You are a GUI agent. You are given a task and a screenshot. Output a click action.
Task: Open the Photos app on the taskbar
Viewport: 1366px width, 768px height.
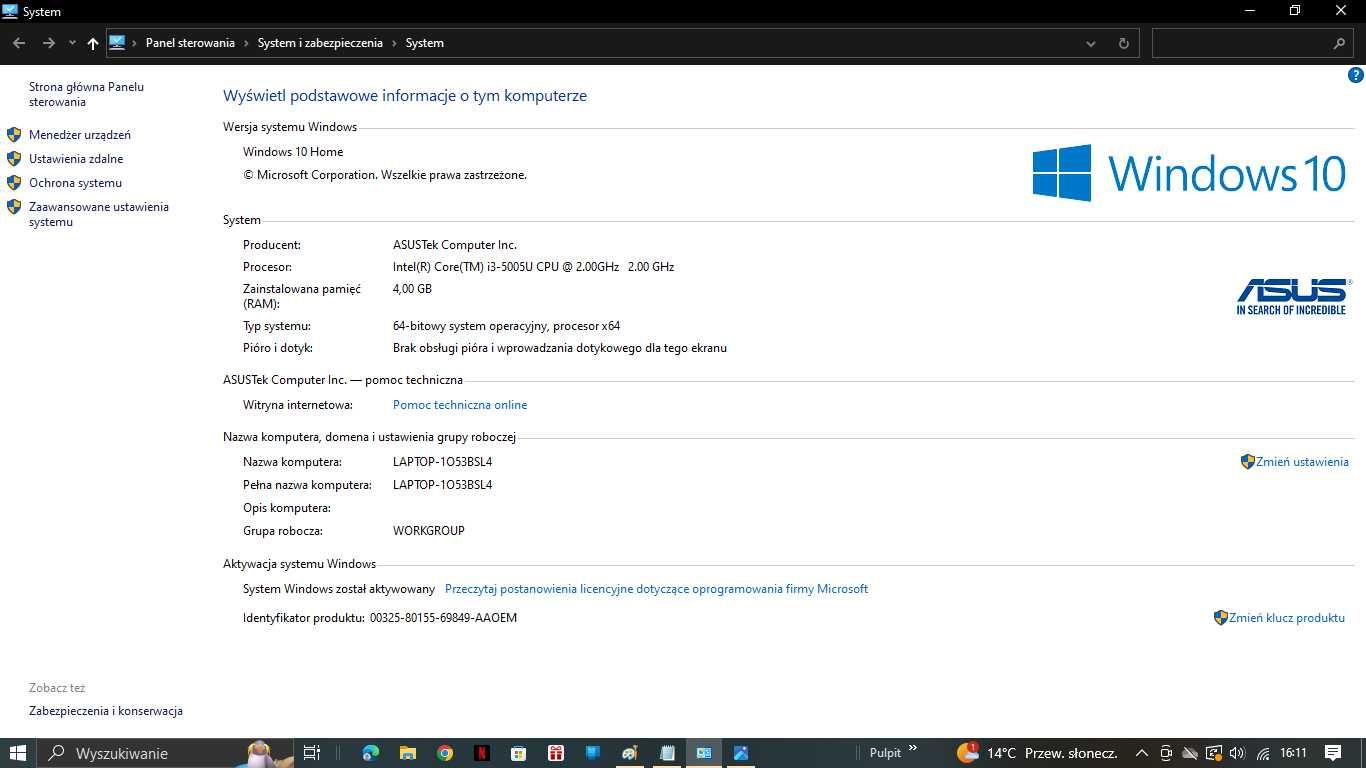(741, 753)
